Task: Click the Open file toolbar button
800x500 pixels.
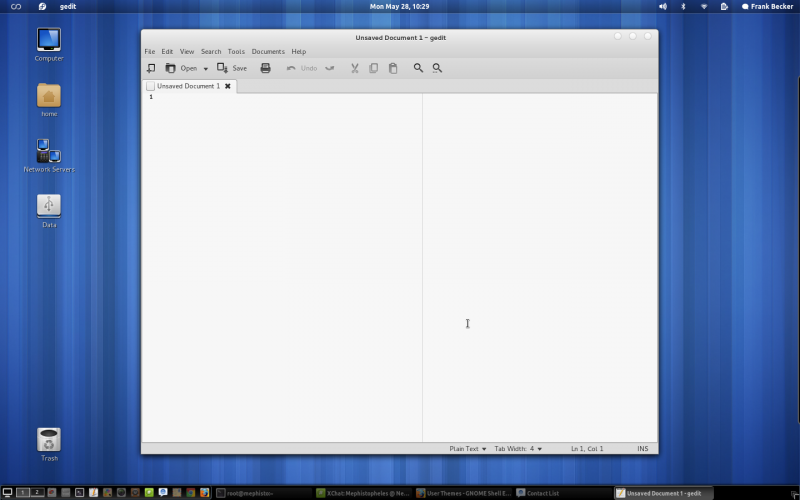Action: pyautogui.click(x=181, y=68)
